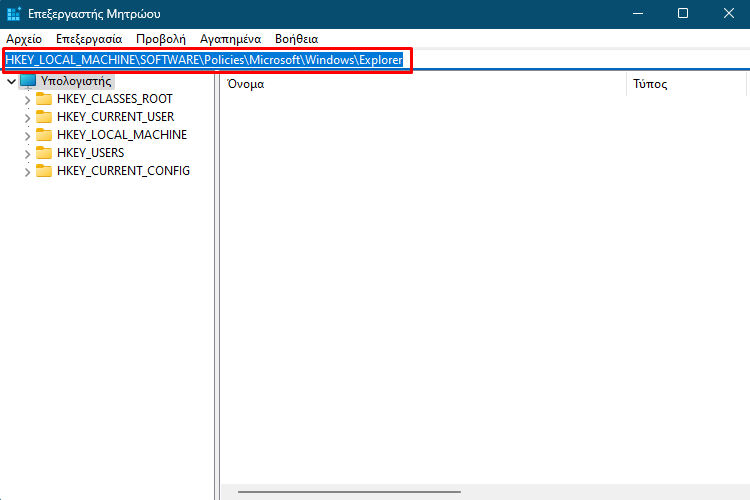Open the Αρχείο menu

pyautogui.click(x=24, y=39)
